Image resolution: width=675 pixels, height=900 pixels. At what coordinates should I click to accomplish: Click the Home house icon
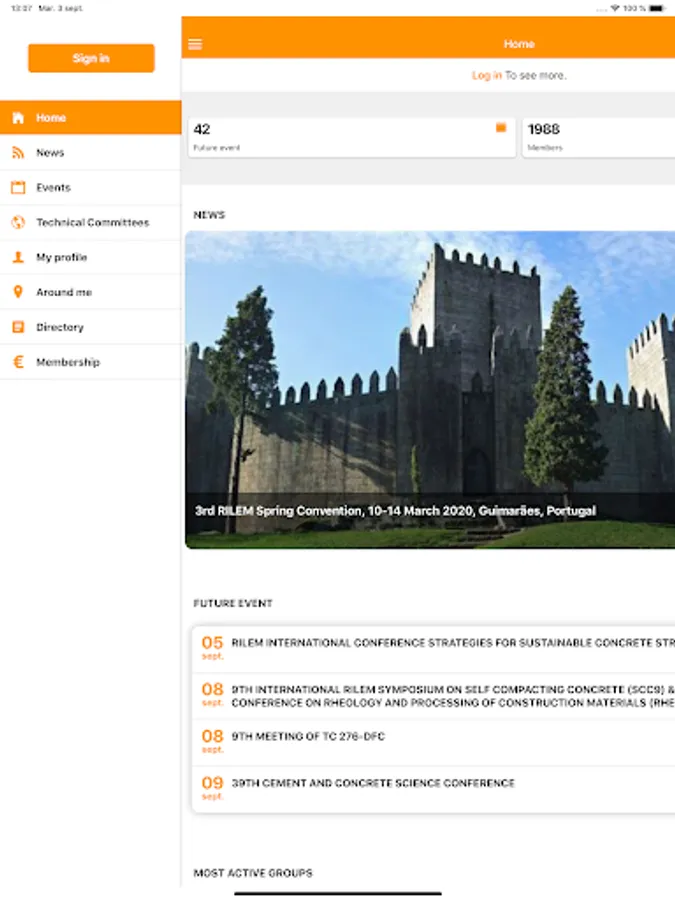[18, 118]
